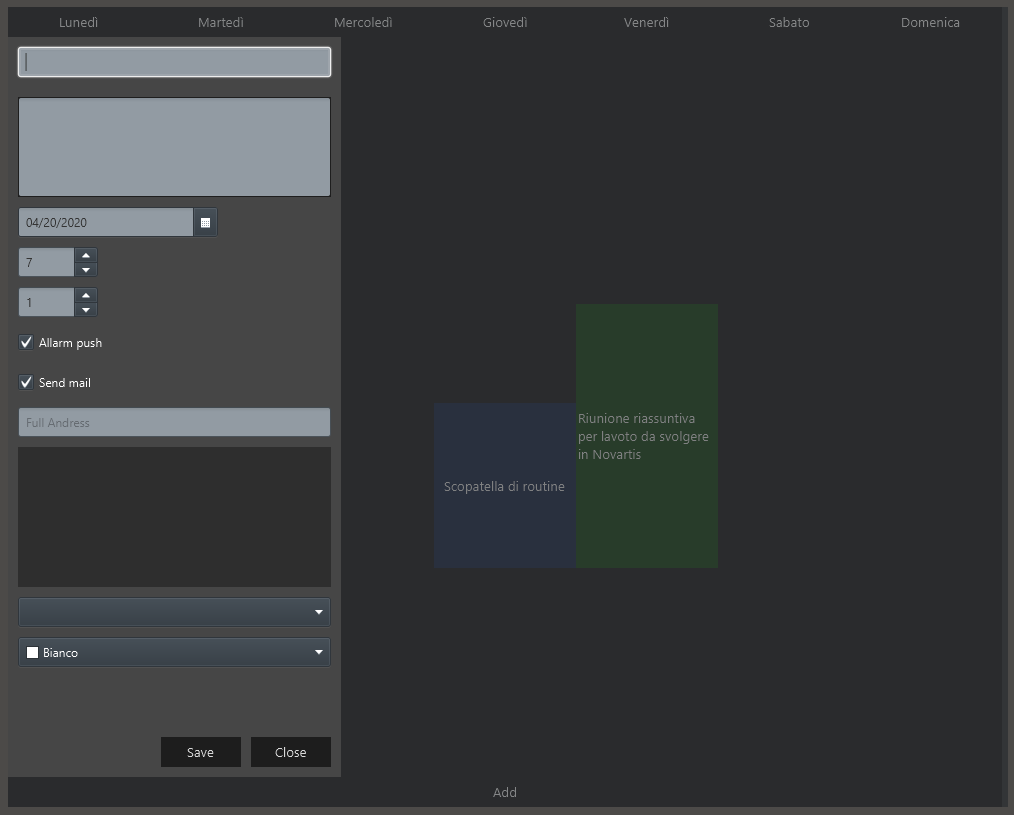The width and height of the screenshot is (1014, 815).
Task: Select the Venerdì day header
Action: [x=646, y=23]
